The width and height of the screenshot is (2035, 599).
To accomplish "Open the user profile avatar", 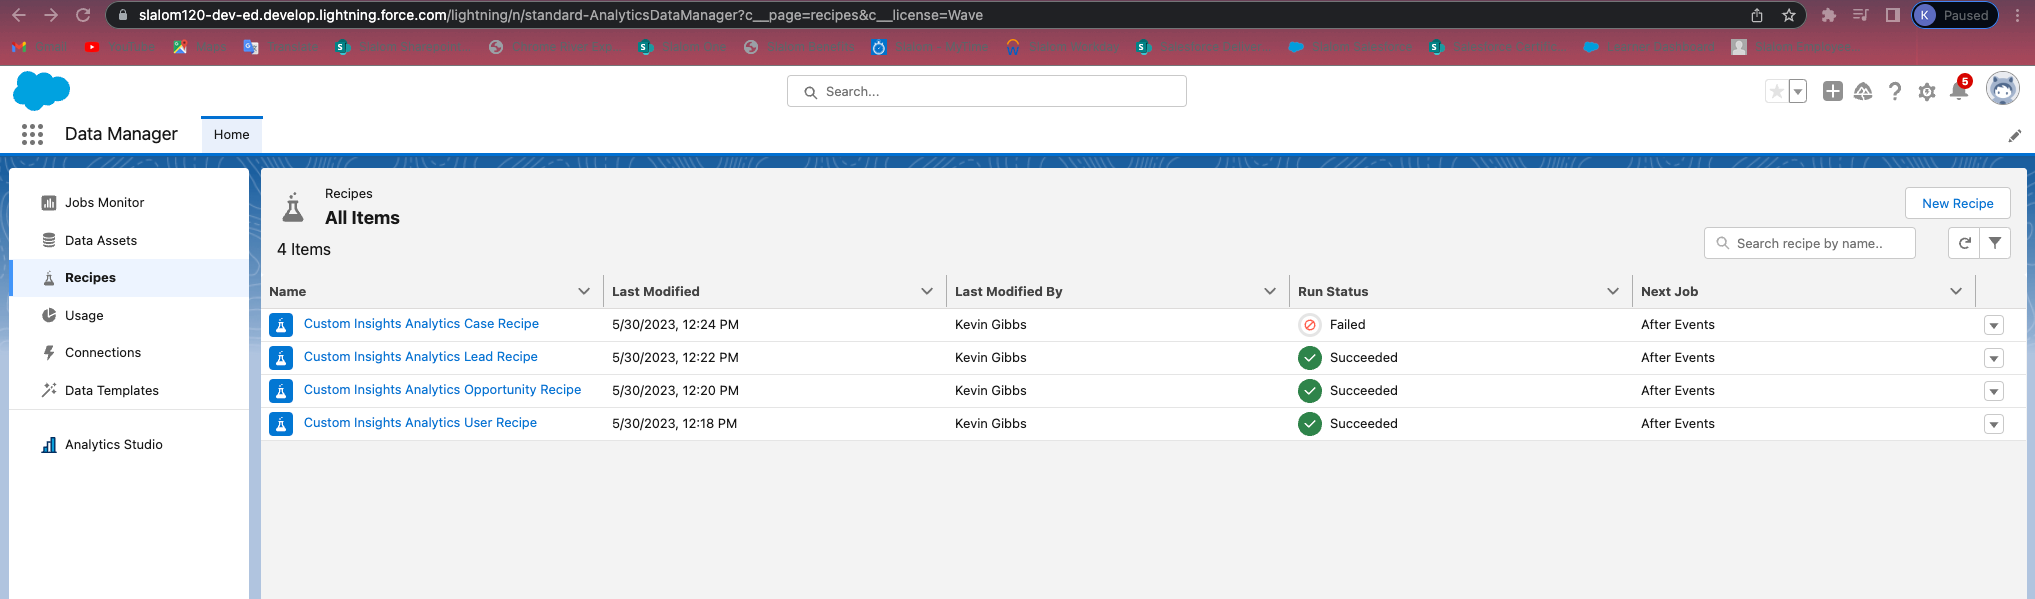I will 2002,89.
